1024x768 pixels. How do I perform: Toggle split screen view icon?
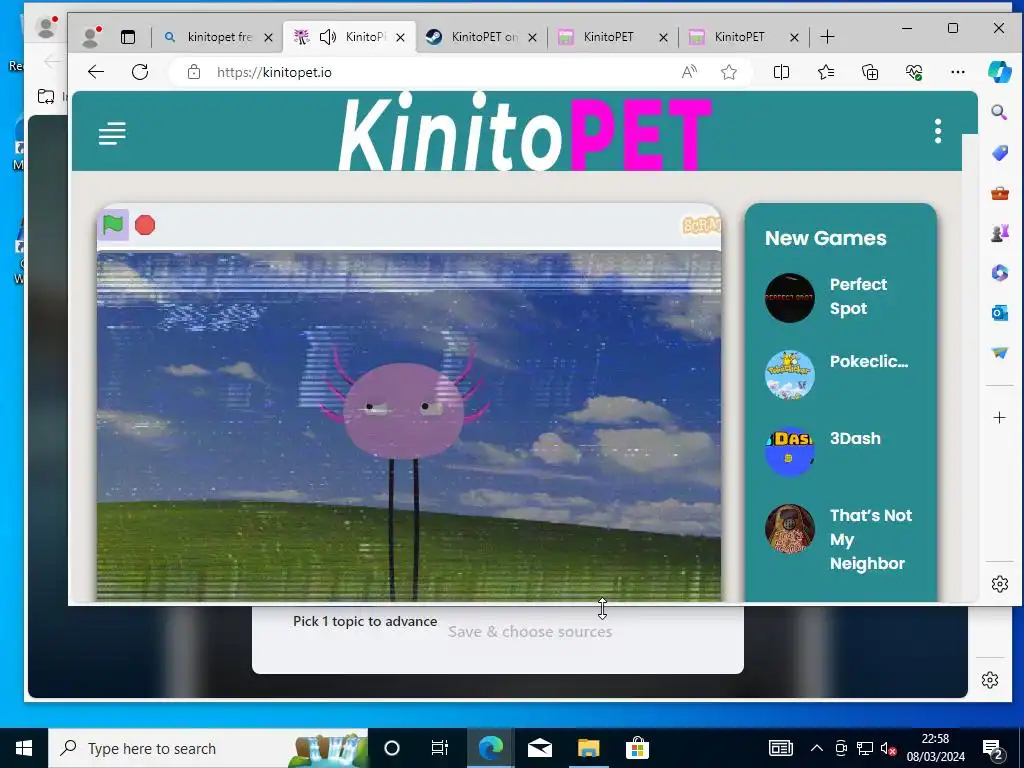pos(781,72)
